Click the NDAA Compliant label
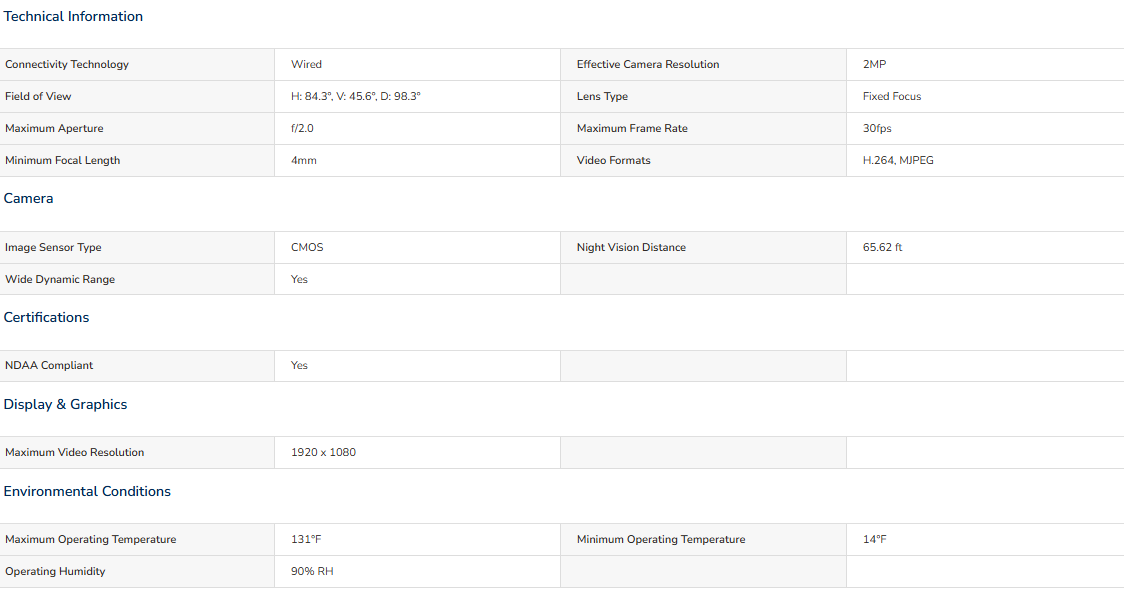Viewport: 1124px width, 592px height. [49, 366]
